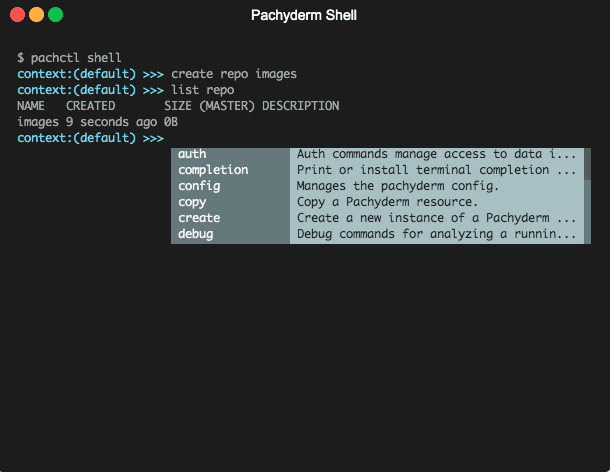Screen dimensions: 610x472
Task: Click the 'Auth commands manage access' description
Action: click(x=436, y=154)
